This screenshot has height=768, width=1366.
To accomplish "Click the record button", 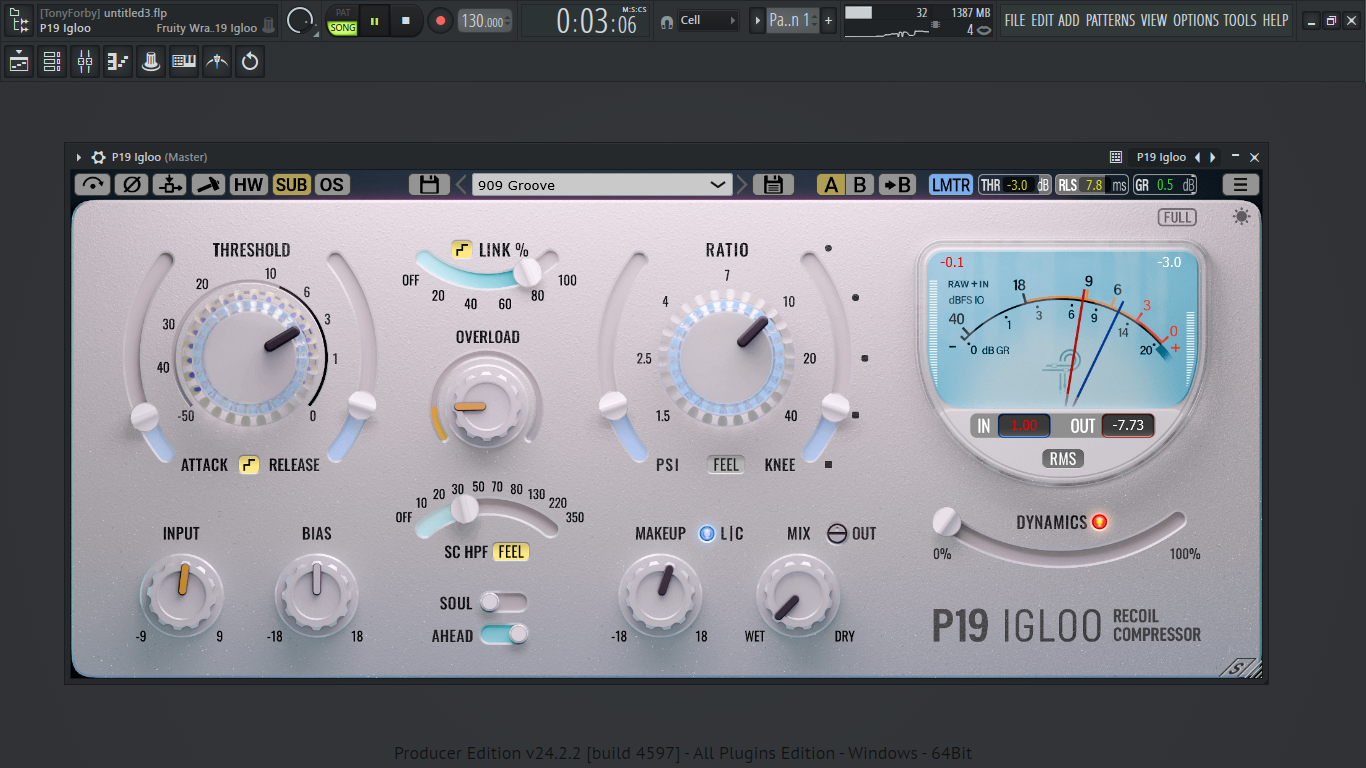I will pos(440,20).
